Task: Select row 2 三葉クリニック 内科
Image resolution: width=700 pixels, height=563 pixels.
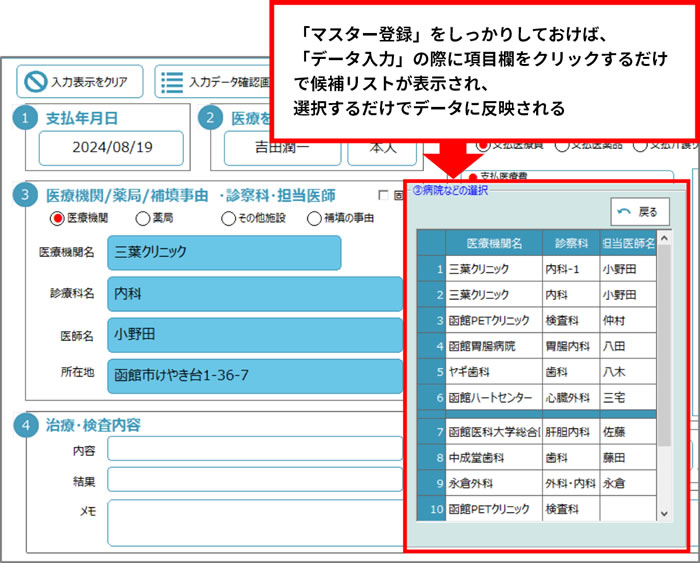Action: tap(537, 295)
